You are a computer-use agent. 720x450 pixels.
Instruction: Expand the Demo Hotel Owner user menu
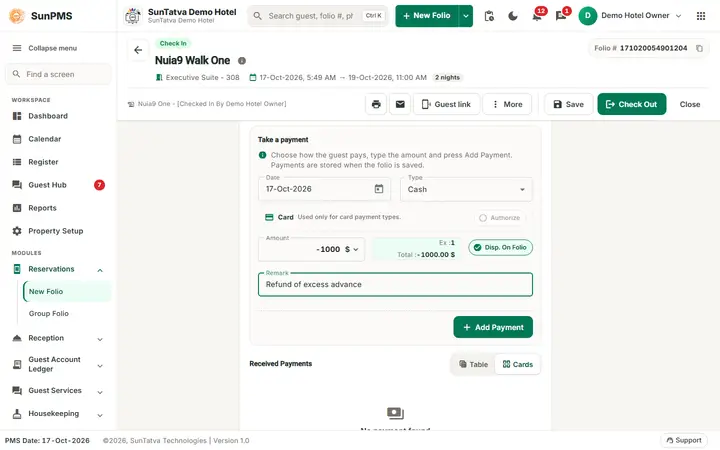tap(679, 16)
